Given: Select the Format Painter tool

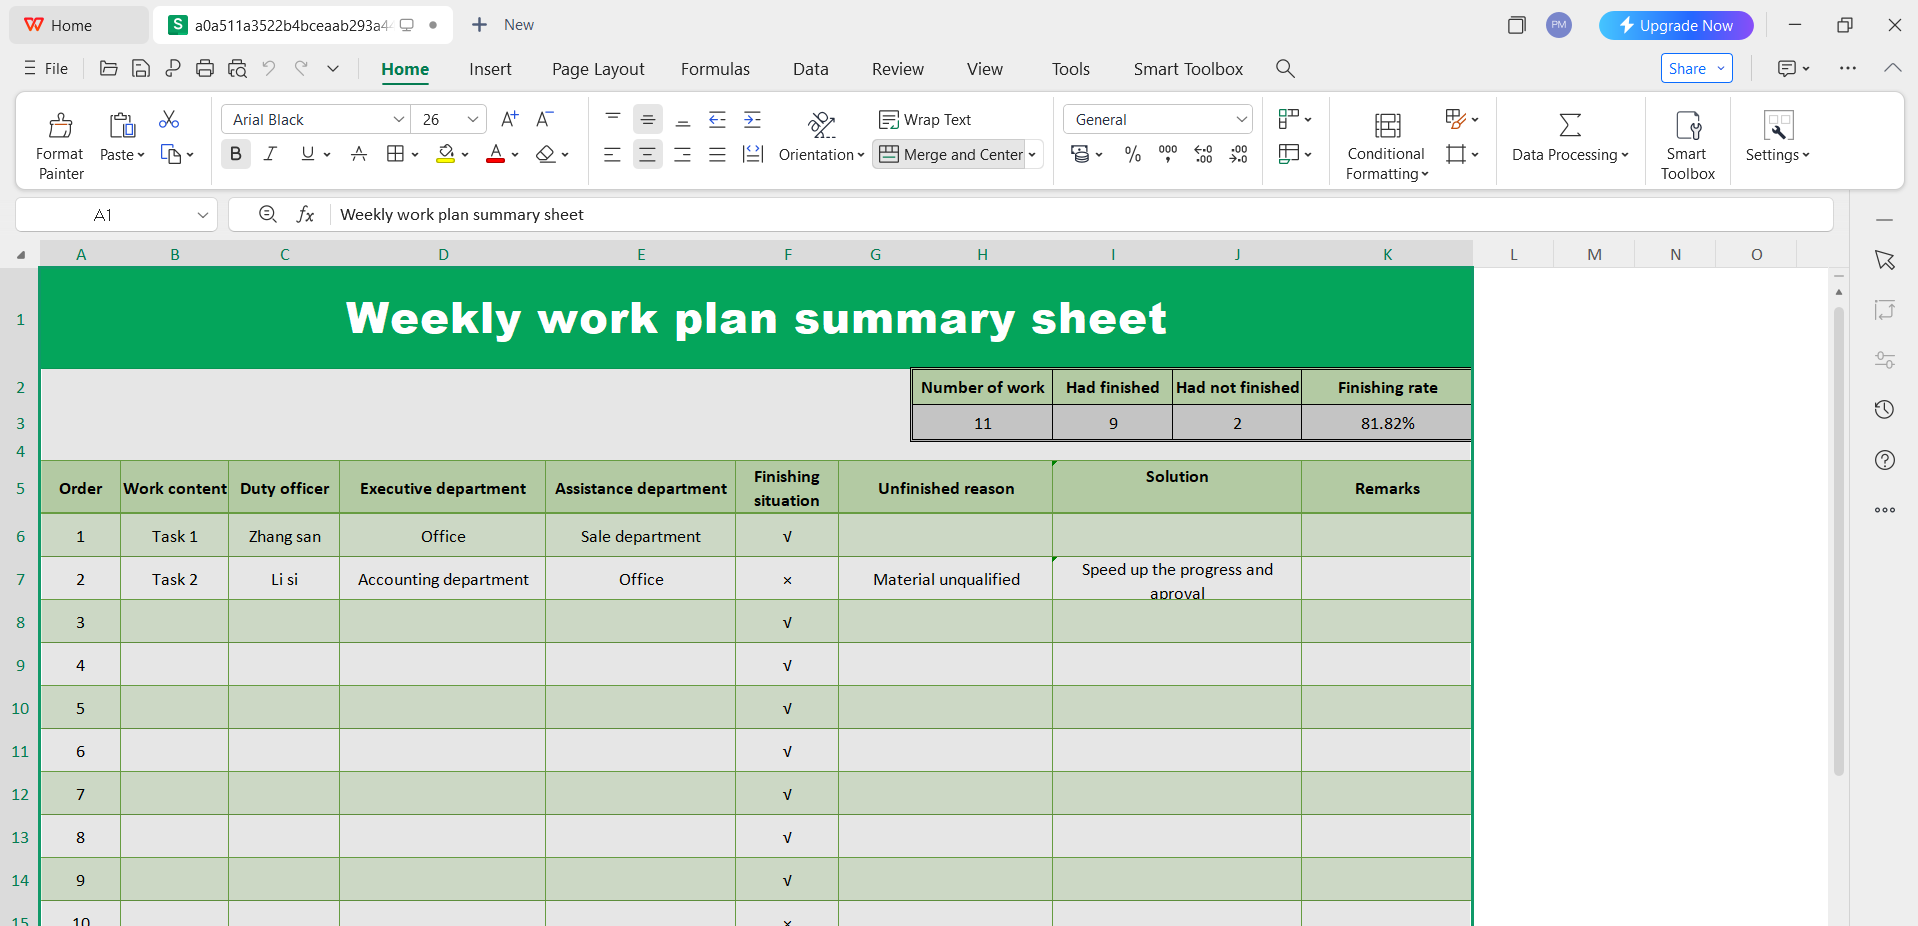Looking at the screenshot, I should tap(59, 141).
